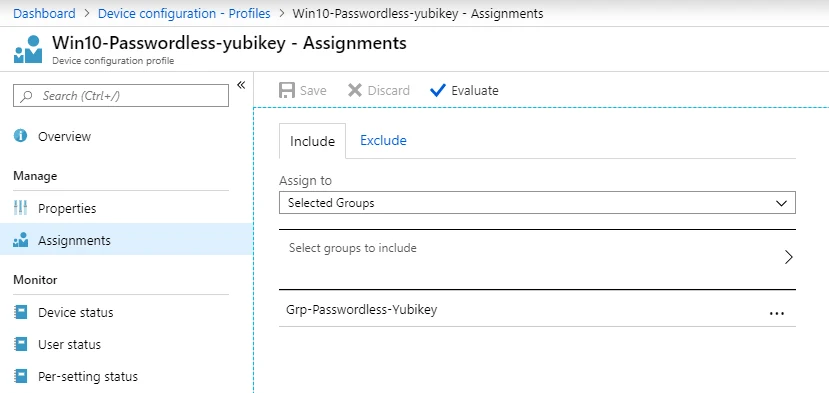Go to Dashboard breadcrumb link
Image resolution: width=829 pixels, height=393 pixels.
click(x=44, y=13)
